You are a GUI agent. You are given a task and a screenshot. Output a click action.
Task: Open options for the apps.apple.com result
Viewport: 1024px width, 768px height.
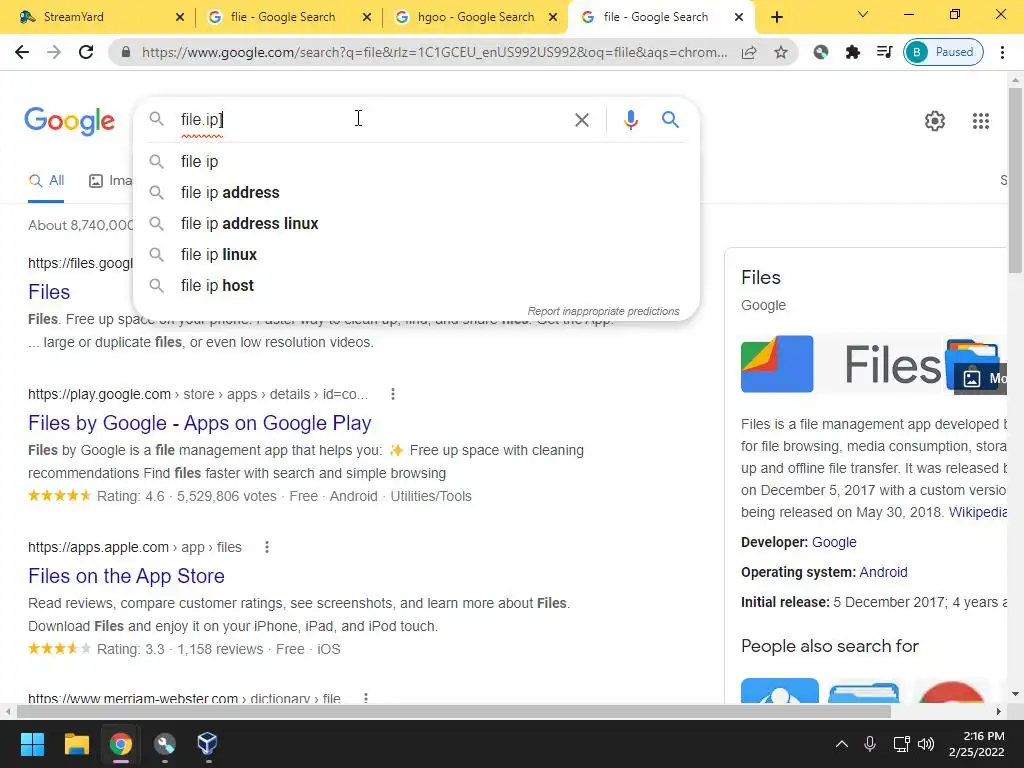(x=266, y=547)
